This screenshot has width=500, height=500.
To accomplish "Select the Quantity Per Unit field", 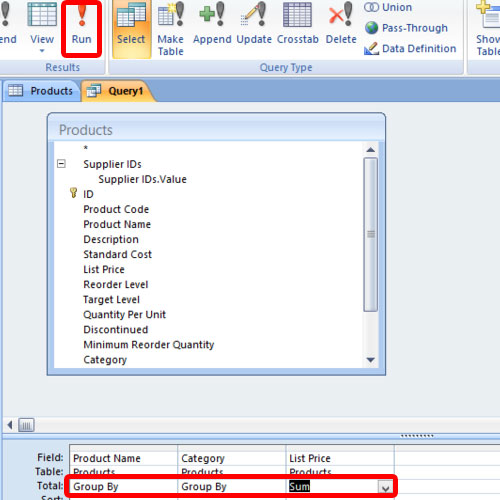I will point(124,314).
